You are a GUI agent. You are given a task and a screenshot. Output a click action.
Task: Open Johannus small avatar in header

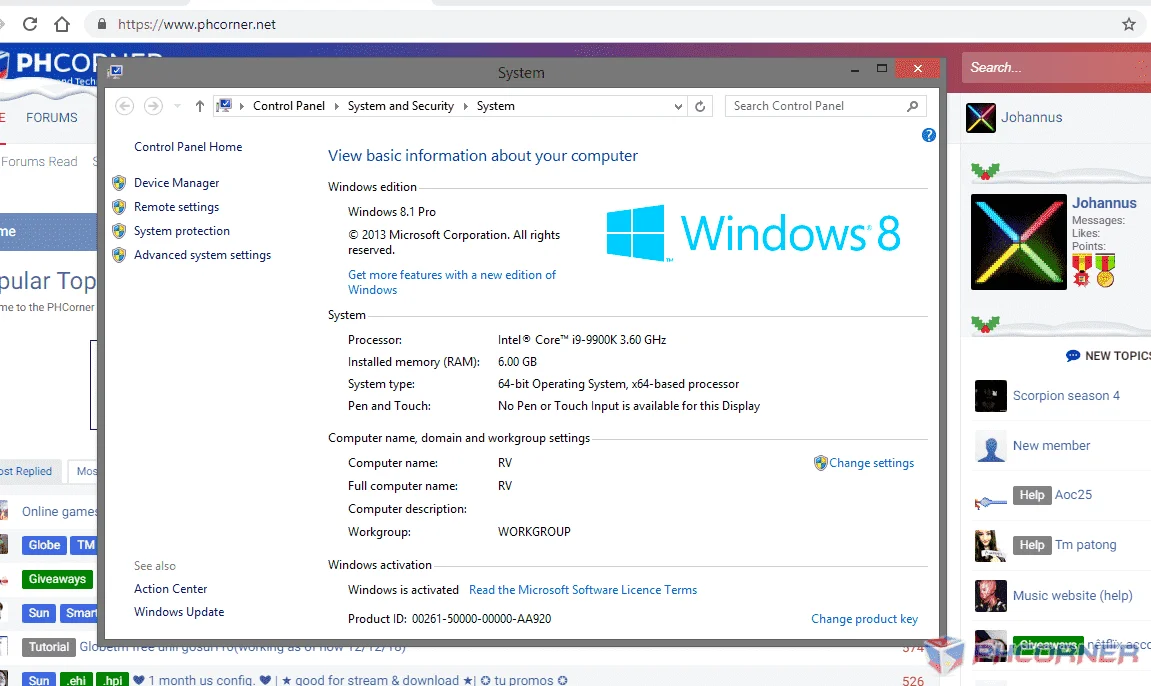coord(981,117)
